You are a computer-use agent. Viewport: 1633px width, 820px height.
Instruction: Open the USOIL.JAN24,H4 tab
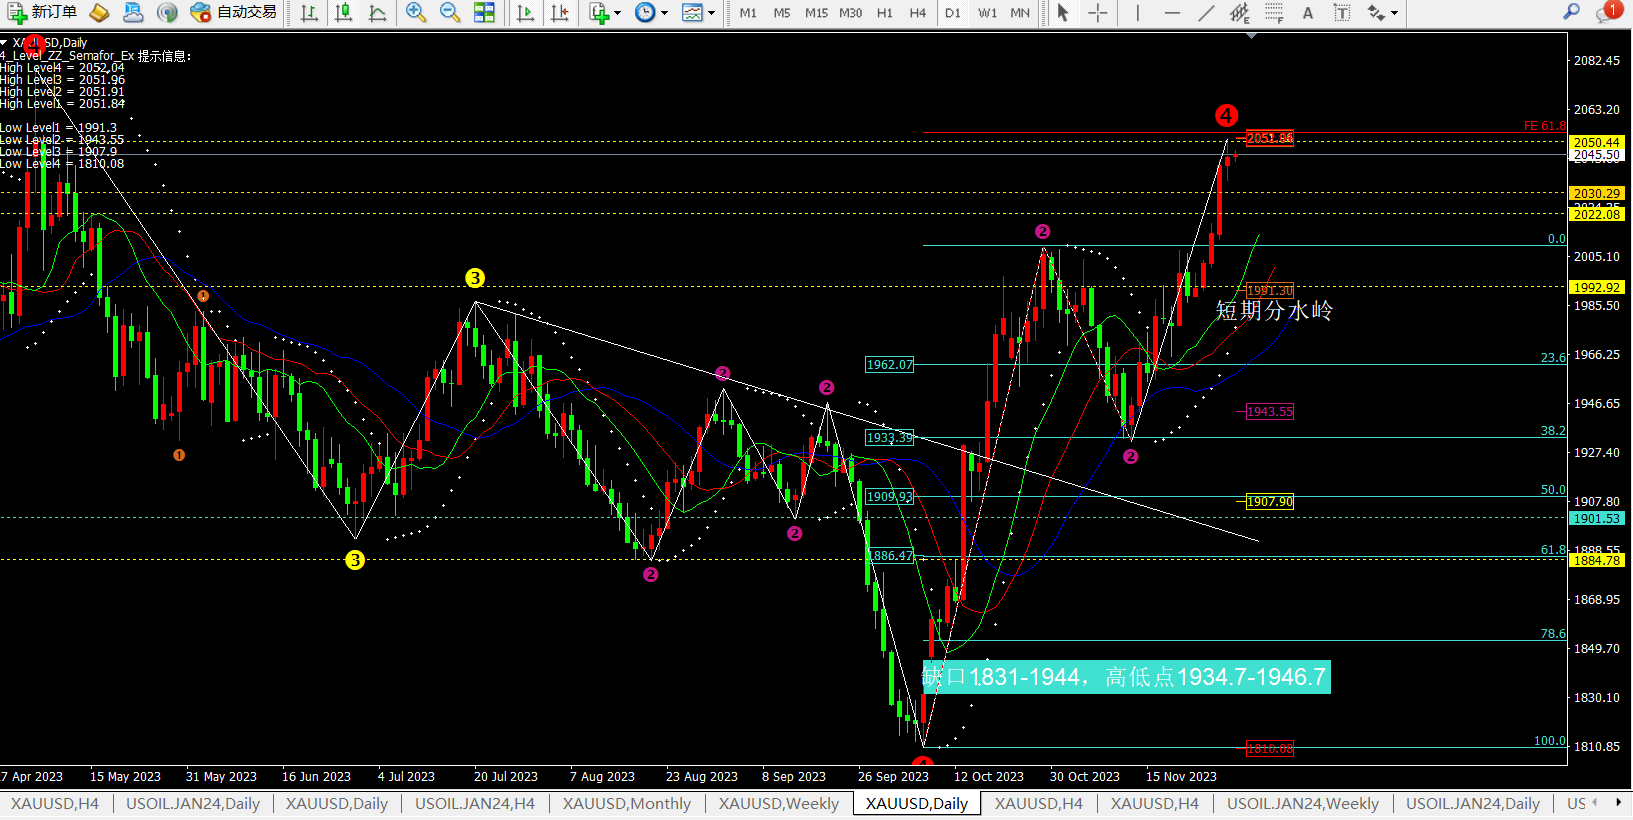click(475, 803)
